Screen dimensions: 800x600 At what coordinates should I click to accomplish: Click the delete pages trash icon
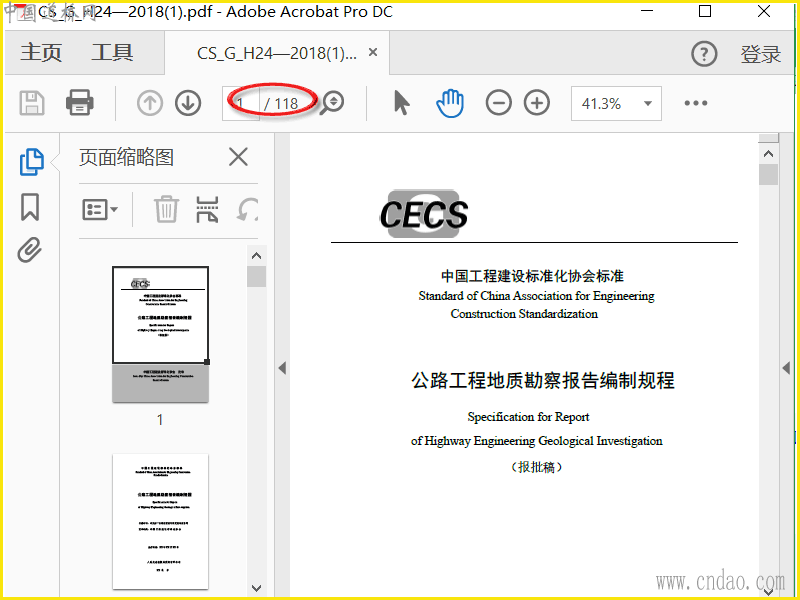[x=166, y=209]
